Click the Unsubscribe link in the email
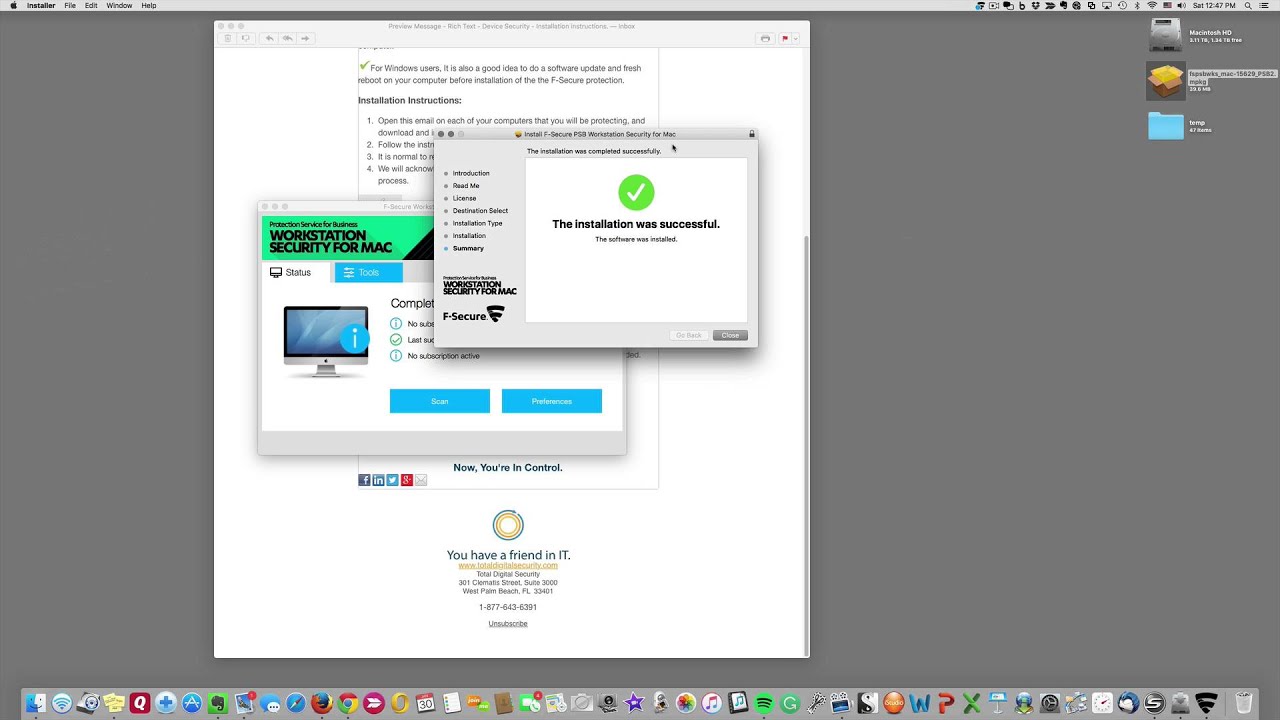 pos(508,623)
